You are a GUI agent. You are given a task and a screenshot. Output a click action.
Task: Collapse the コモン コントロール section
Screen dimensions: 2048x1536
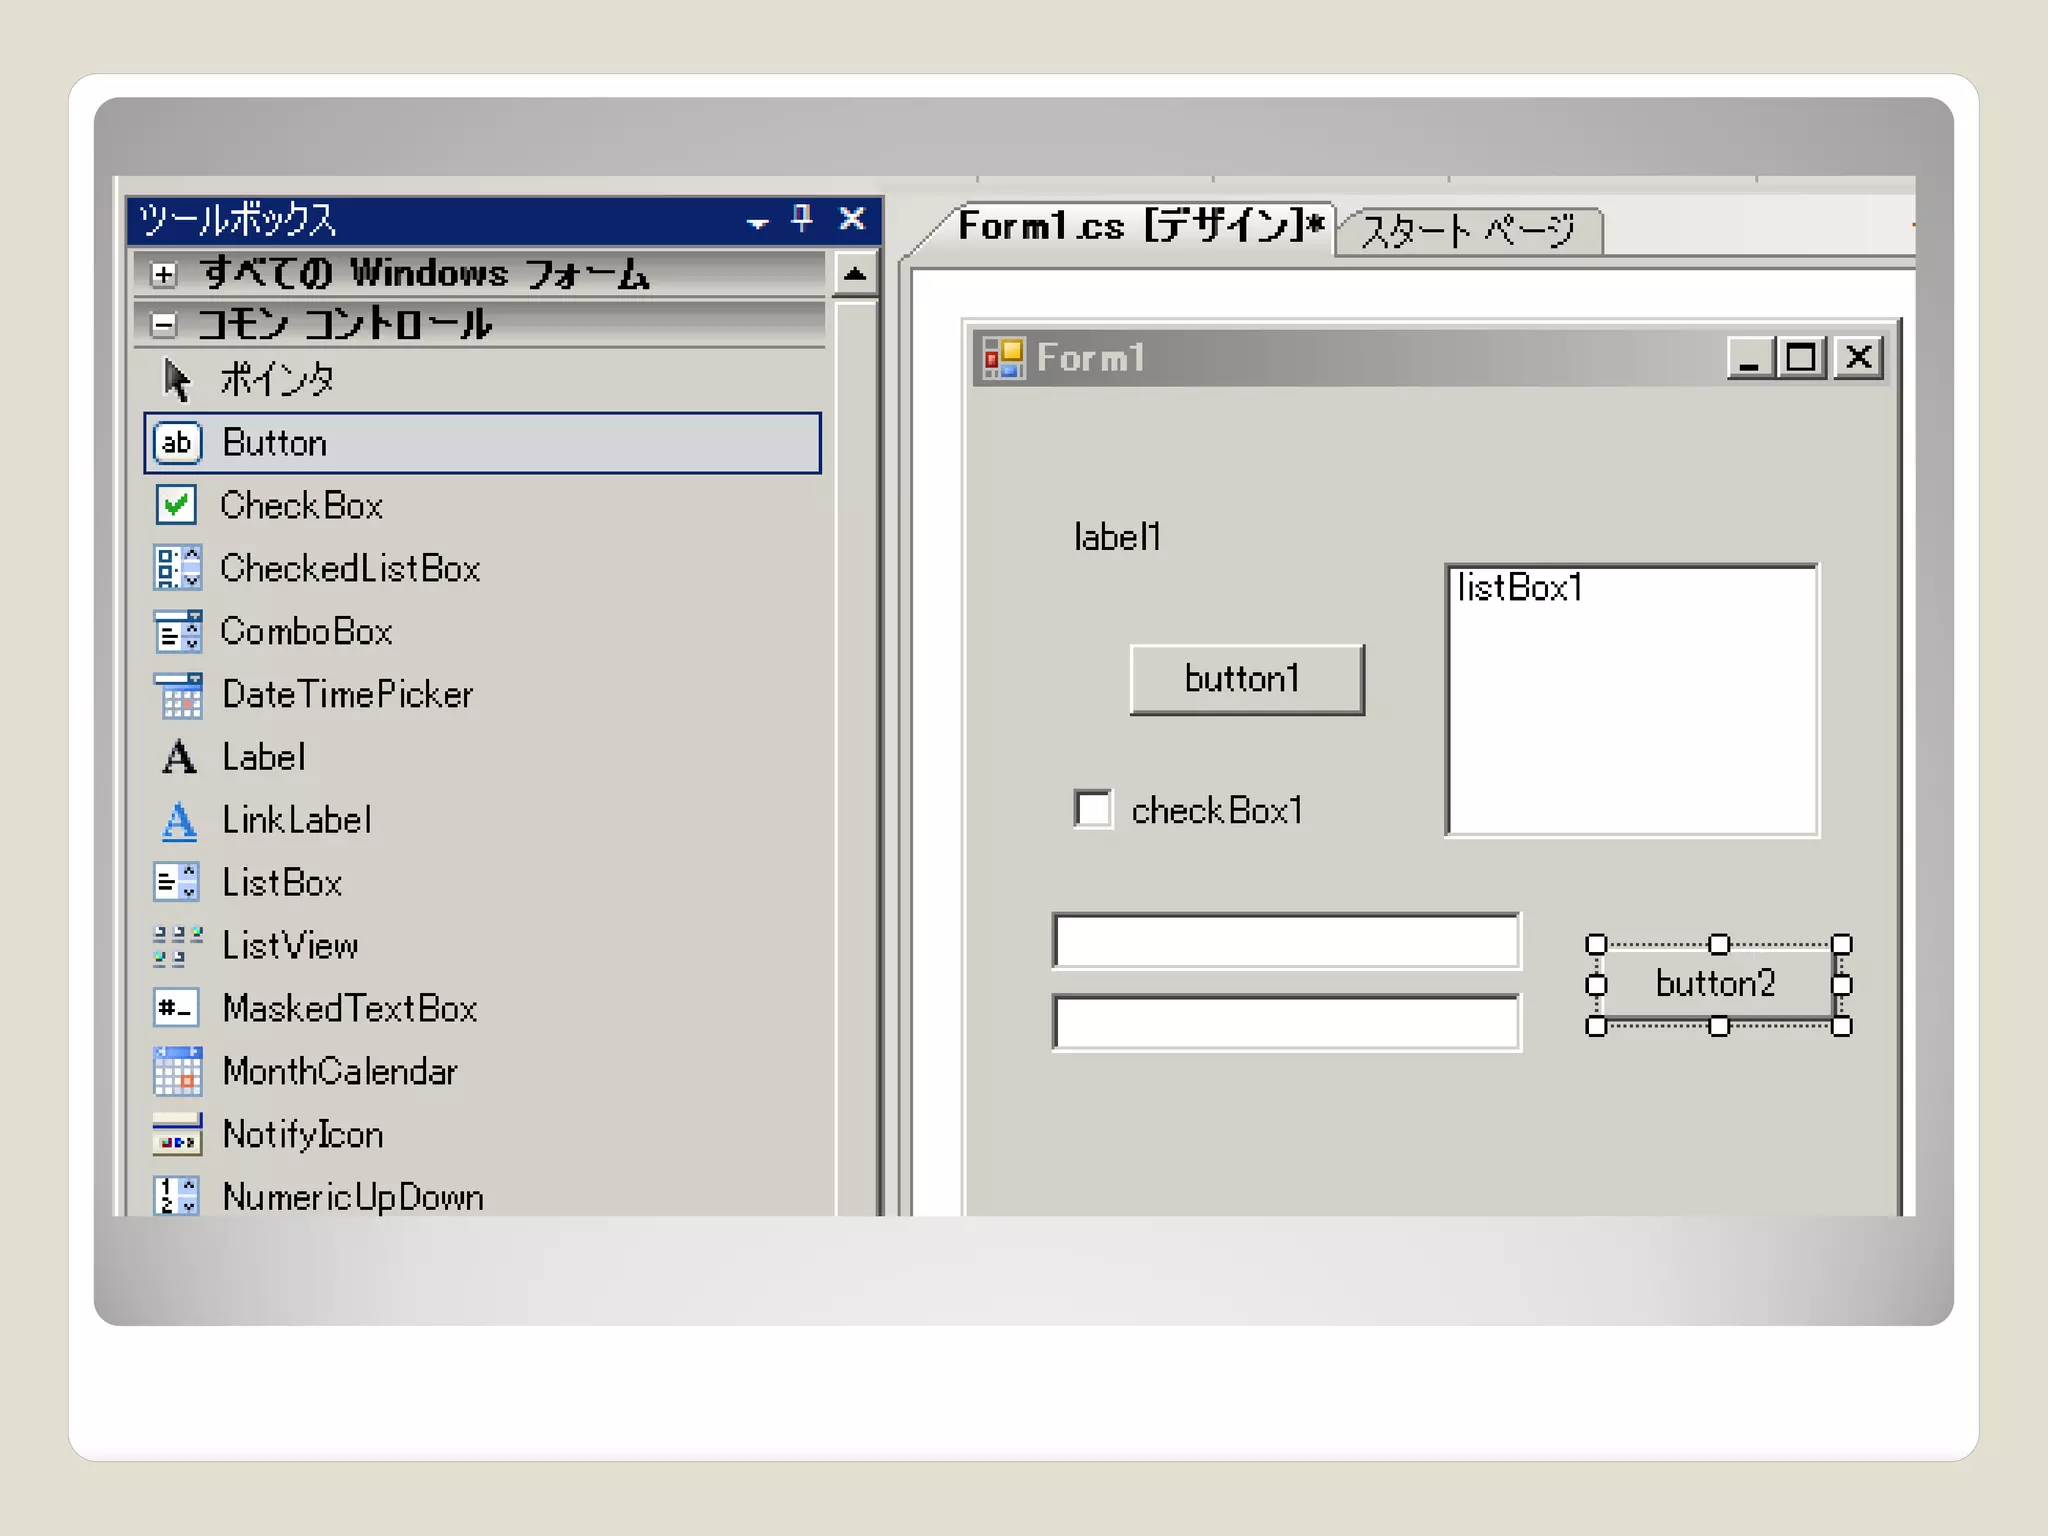coord(163,324)
